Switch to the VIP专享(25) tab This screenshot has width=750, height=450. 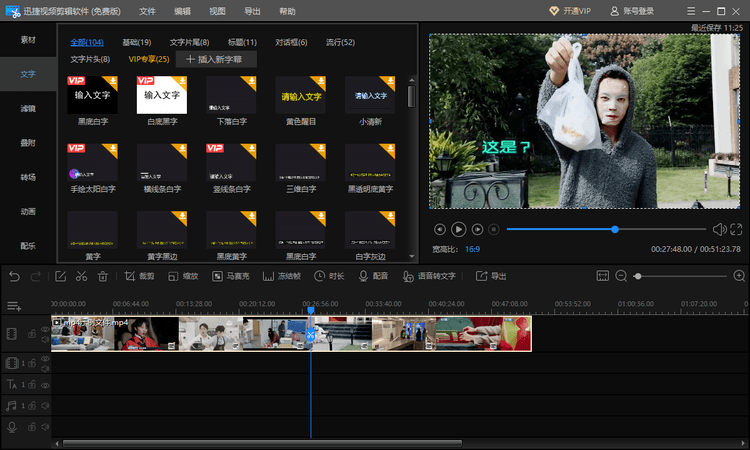[149, 59]
